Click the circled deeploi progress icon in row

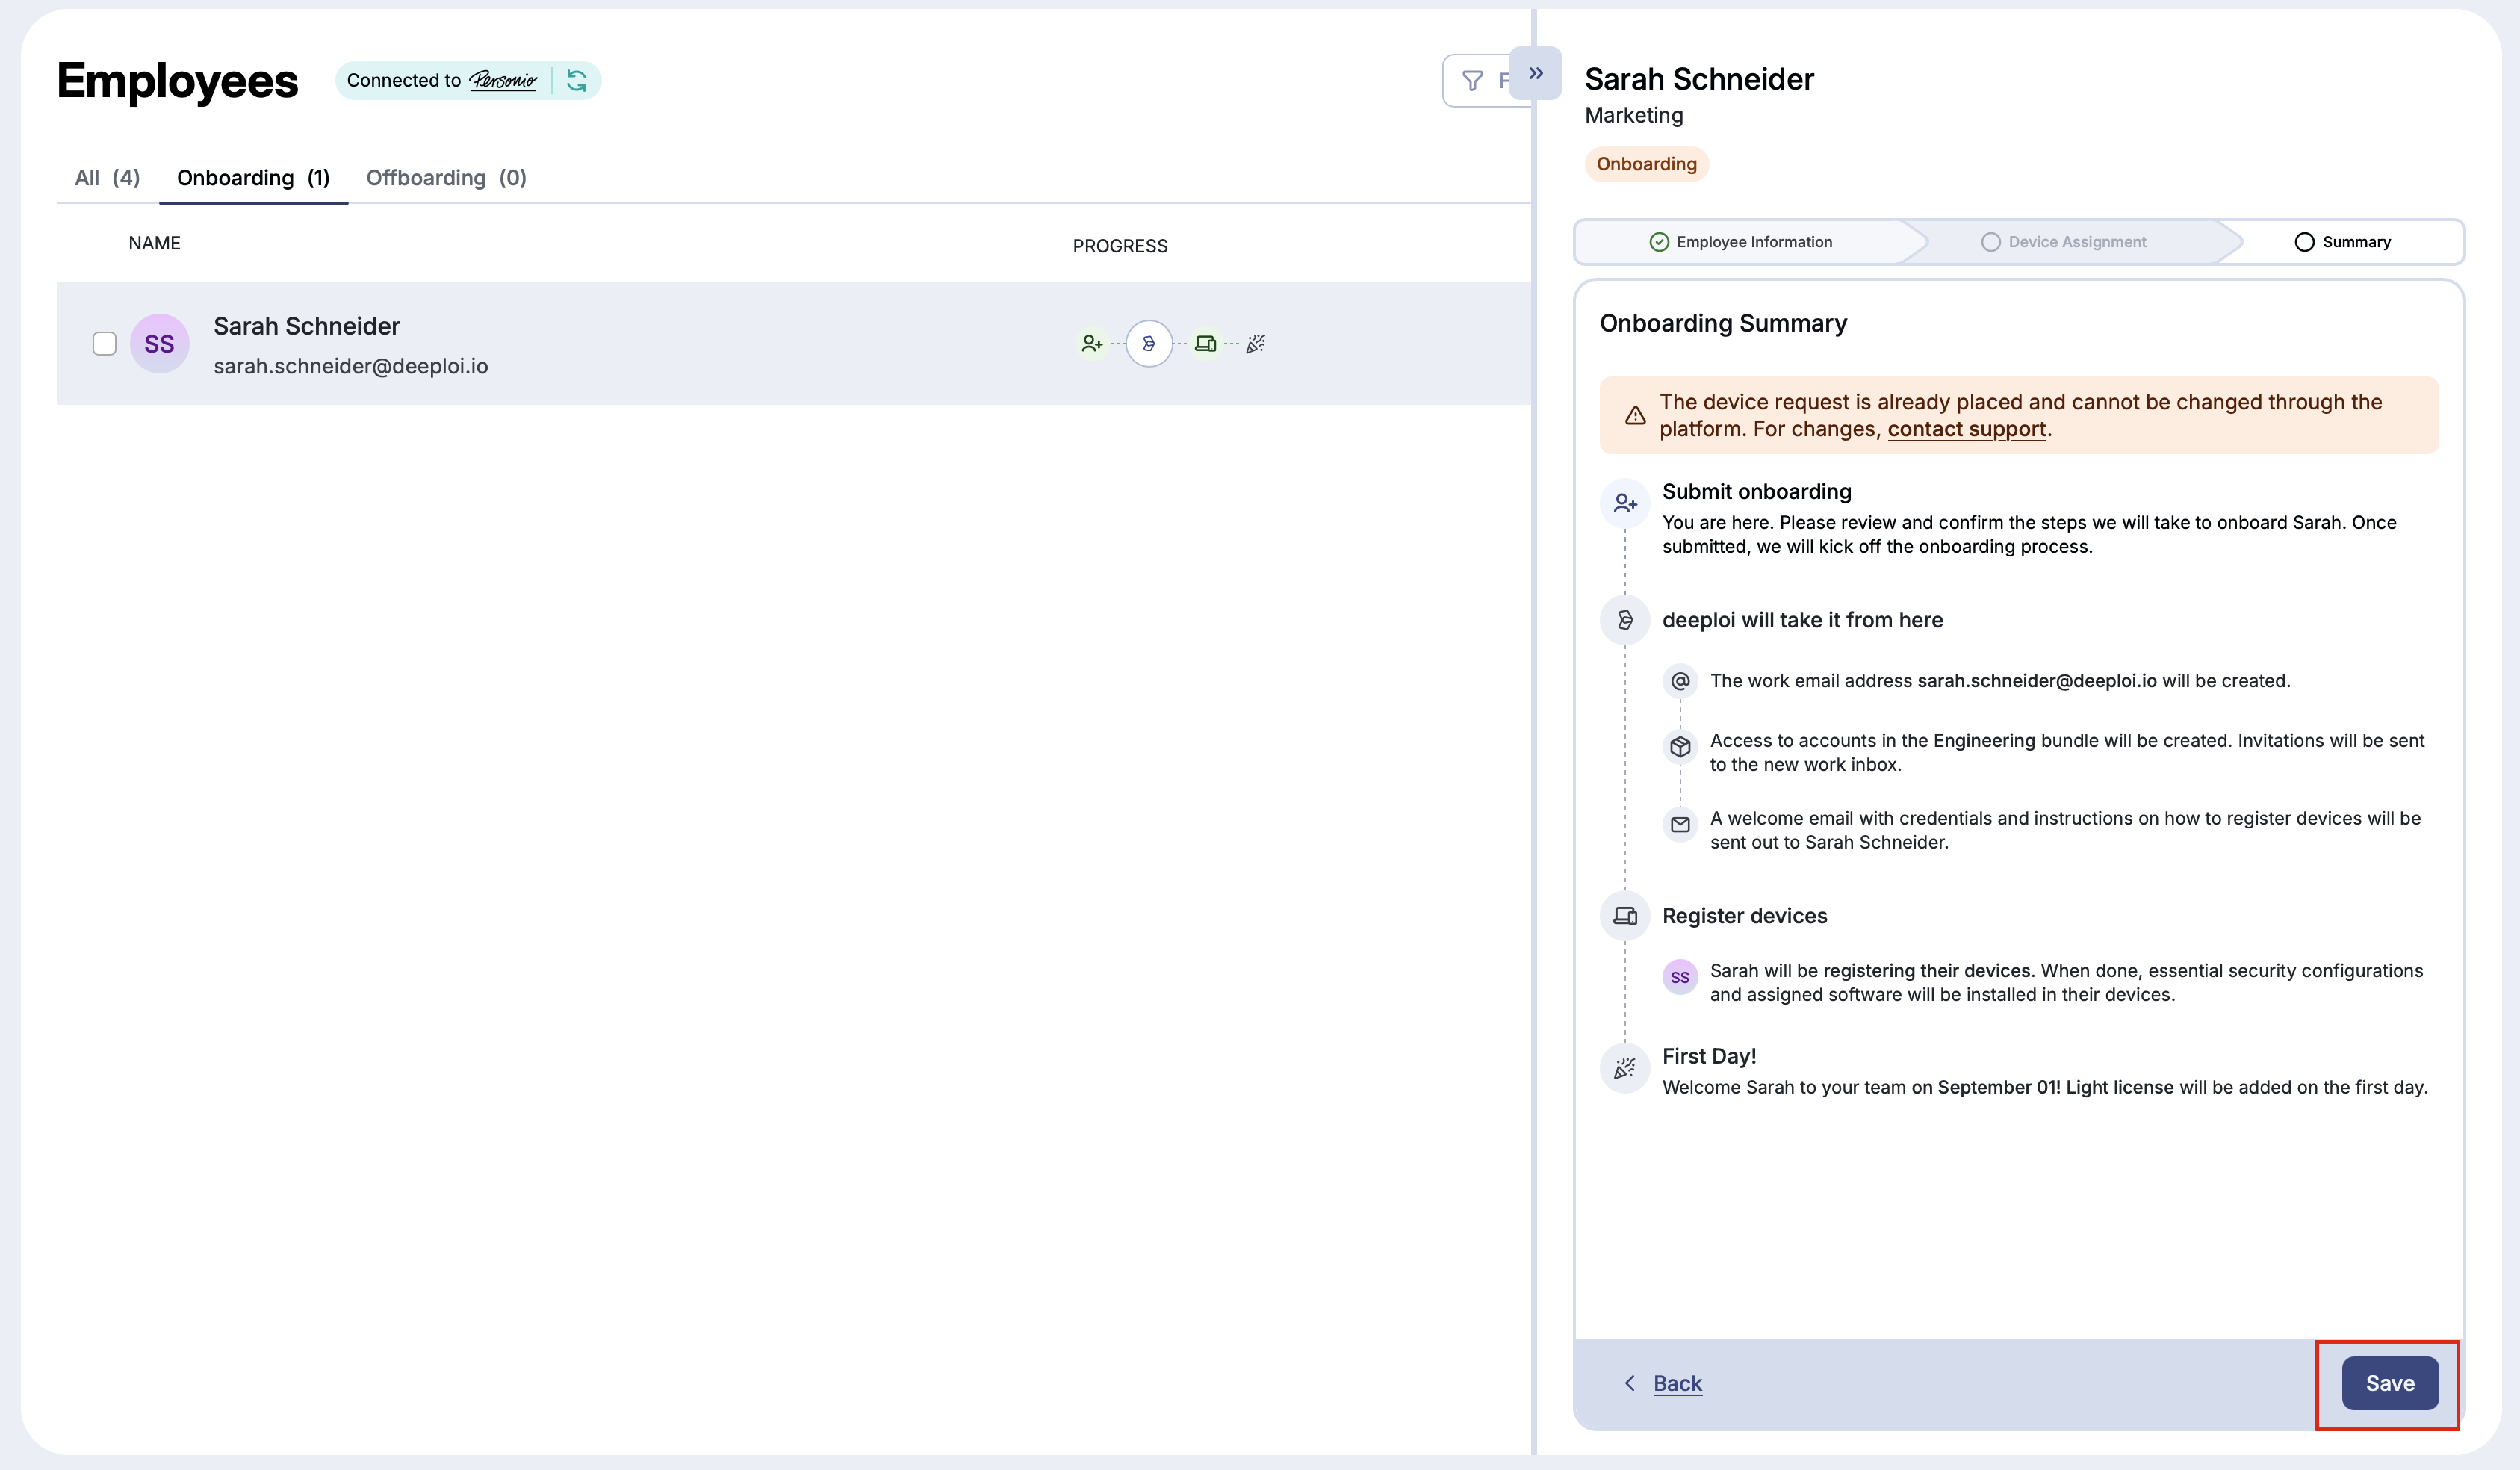tap(1149, 343)
